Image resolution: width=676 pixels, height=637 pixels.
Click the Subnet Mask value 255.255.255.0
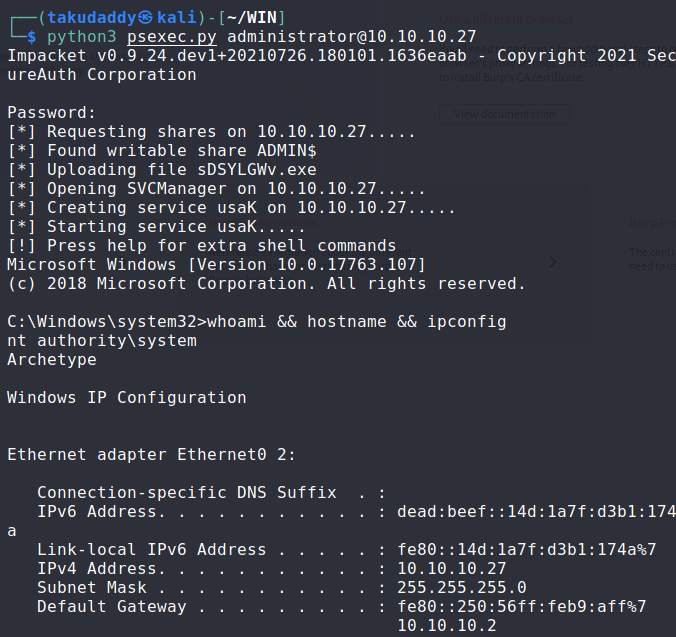tap(462, 587)
